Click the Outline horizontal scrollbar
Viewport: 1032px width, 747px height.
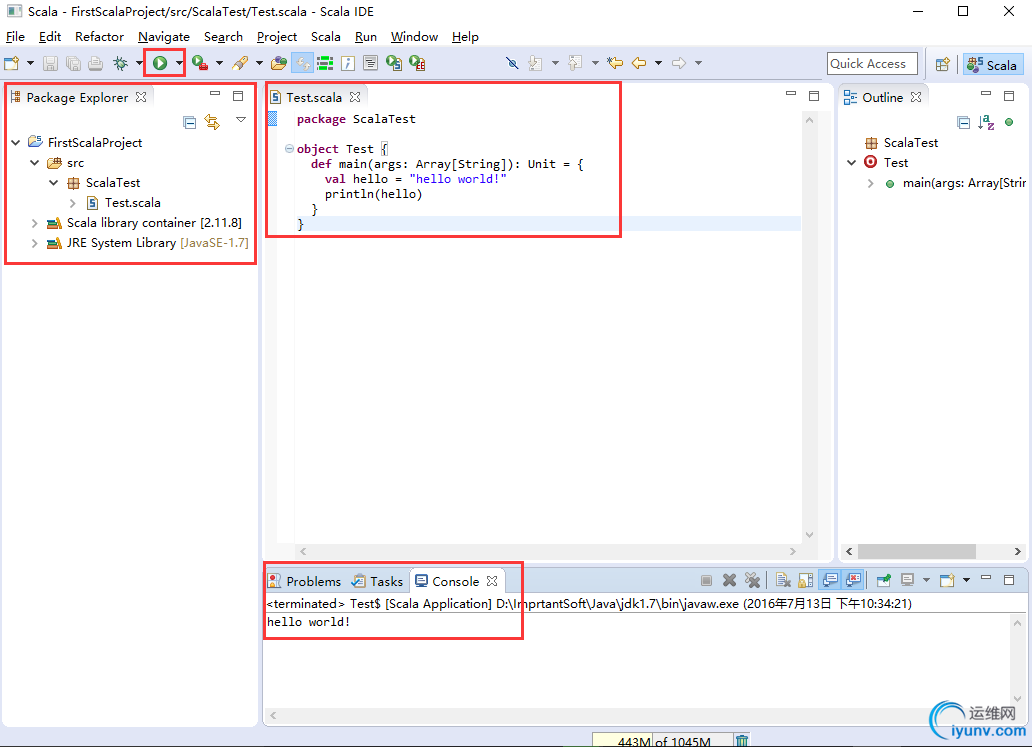(916, 551)
